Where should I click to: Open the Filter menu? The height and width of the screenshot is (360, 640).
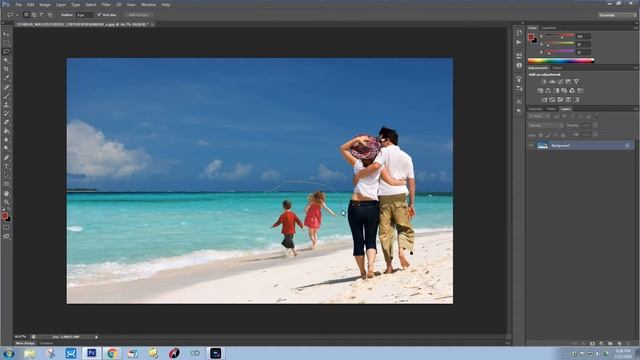[106, 4]
